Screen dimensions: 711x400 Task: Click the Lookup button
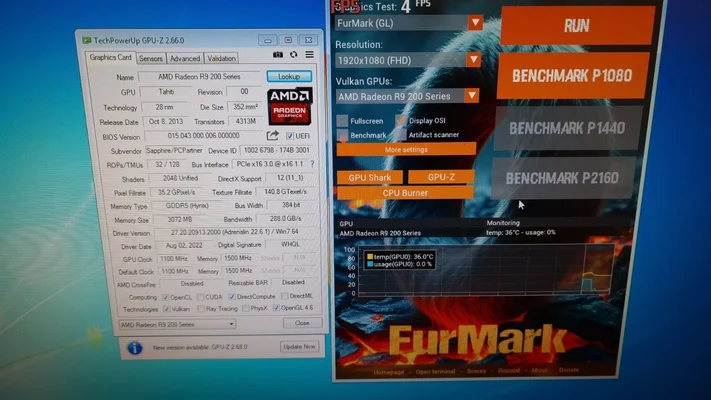pyautogui.click(x=289, y=76)
